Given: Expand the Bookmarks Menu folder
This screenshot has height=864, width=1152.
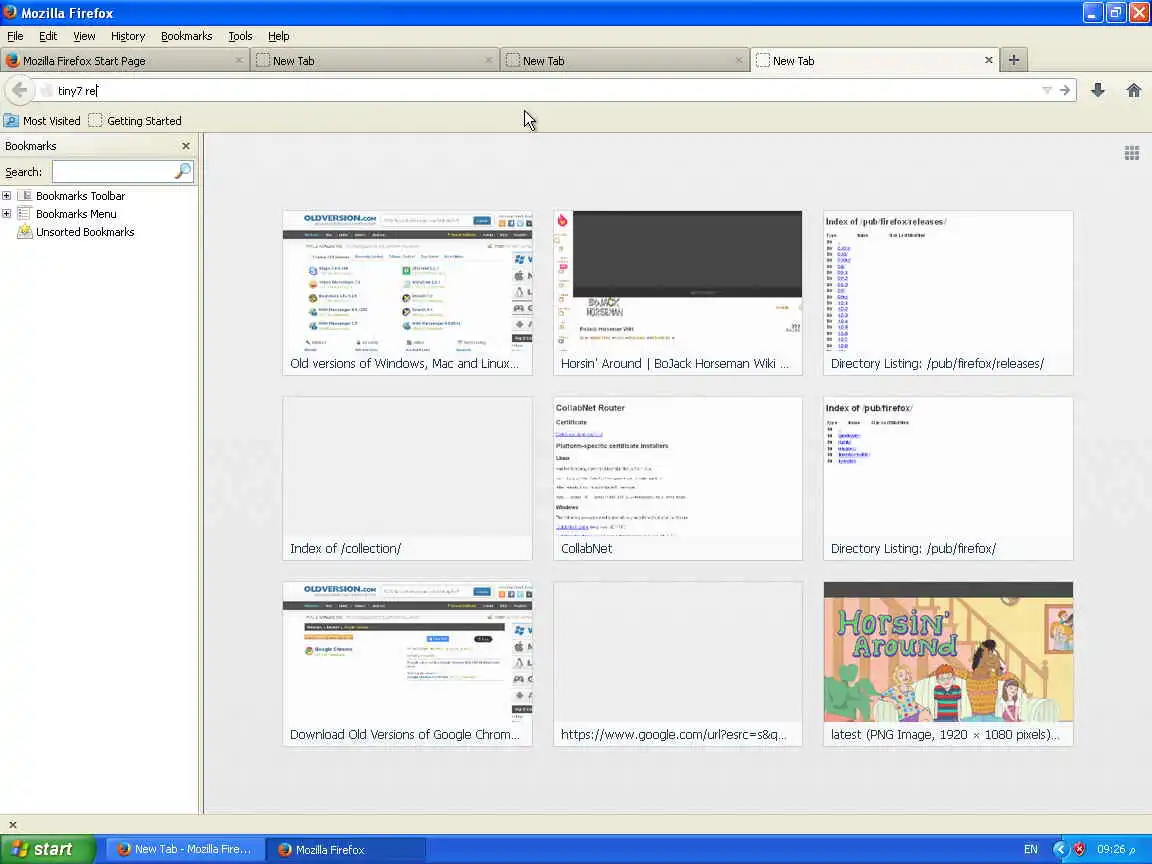Looking at the screenshot, I should pyautogui.click(x=7, y=214).
